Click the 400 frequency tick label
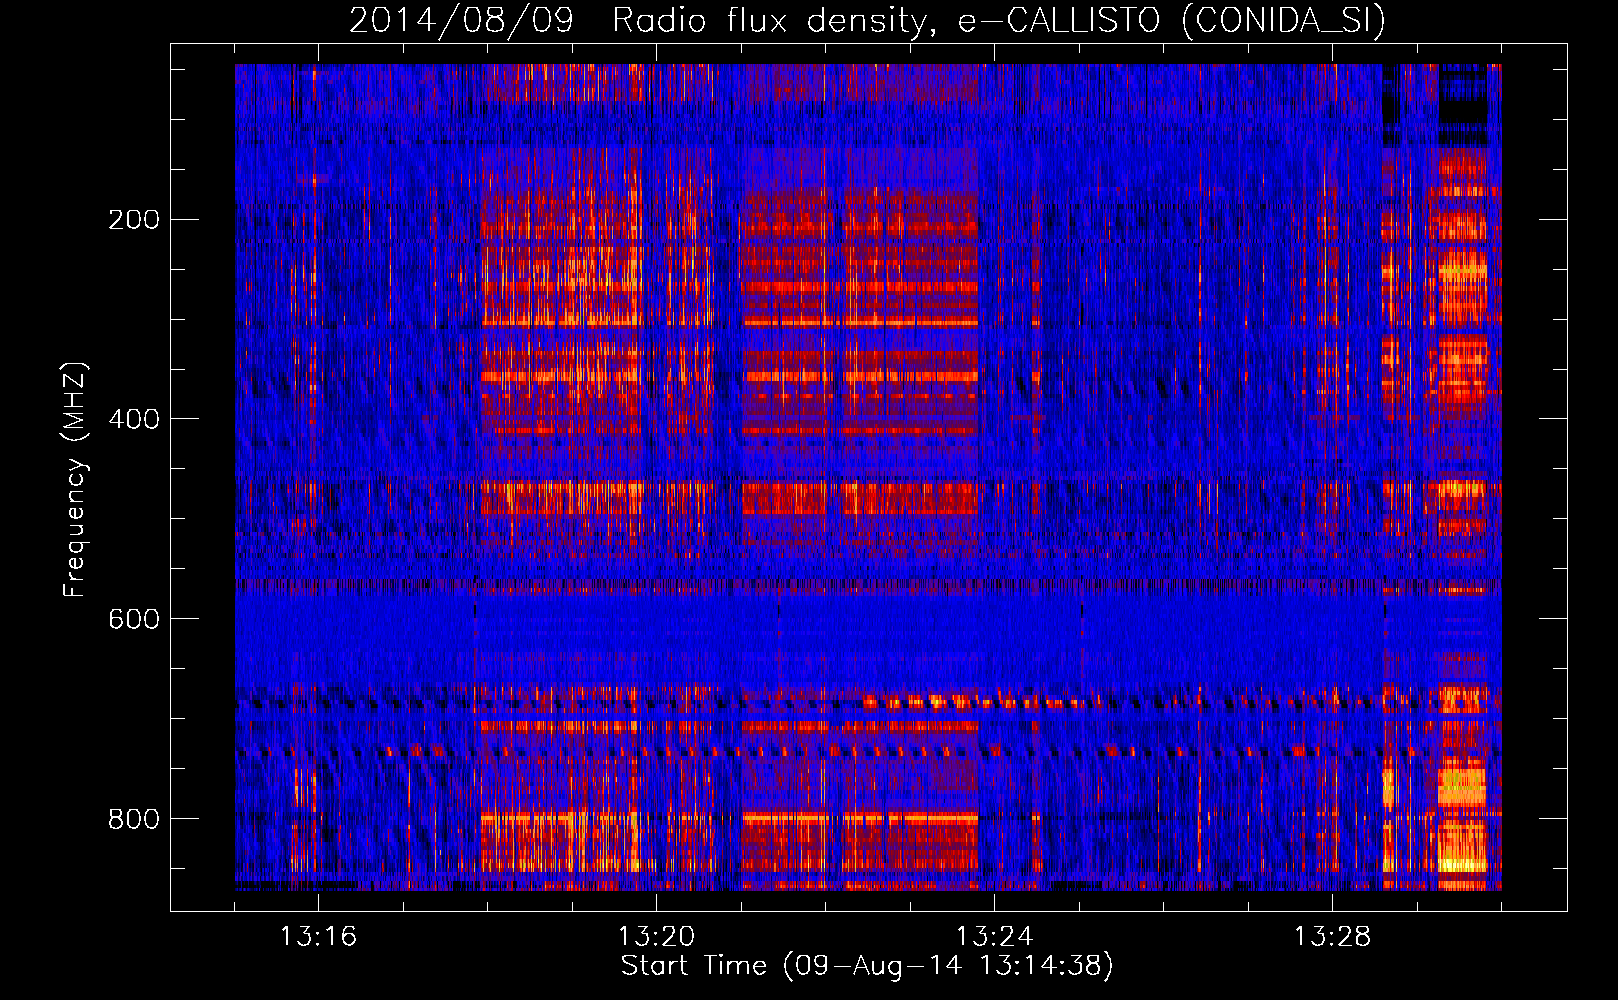 134,419
